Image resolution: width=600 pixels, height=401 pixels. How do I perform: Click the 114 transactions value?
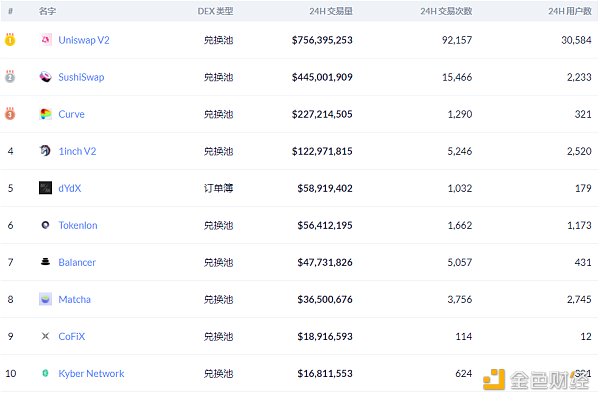(x=464, y=336)
